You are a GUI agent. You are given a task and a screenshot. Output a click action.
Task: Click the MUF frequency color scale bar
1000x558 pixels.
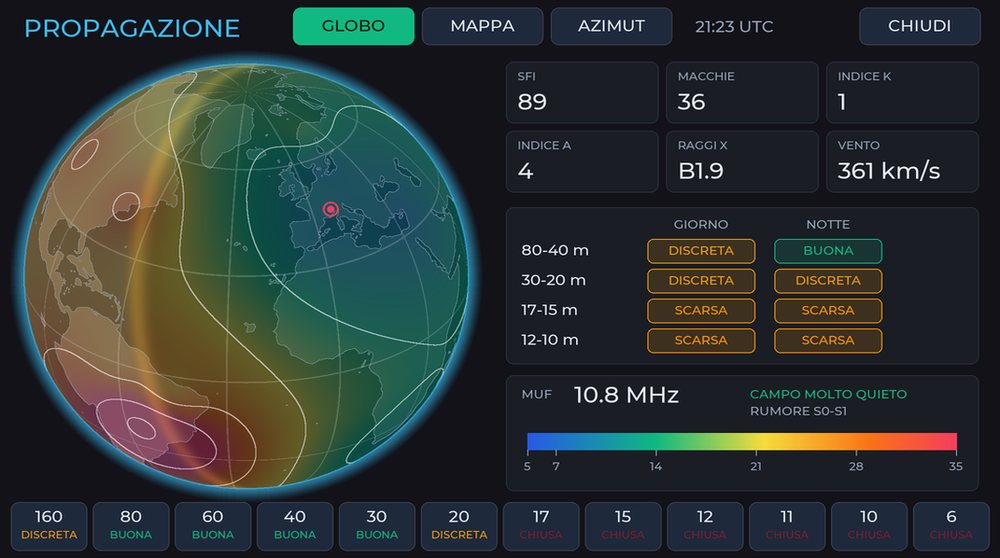tap(742, 441)
